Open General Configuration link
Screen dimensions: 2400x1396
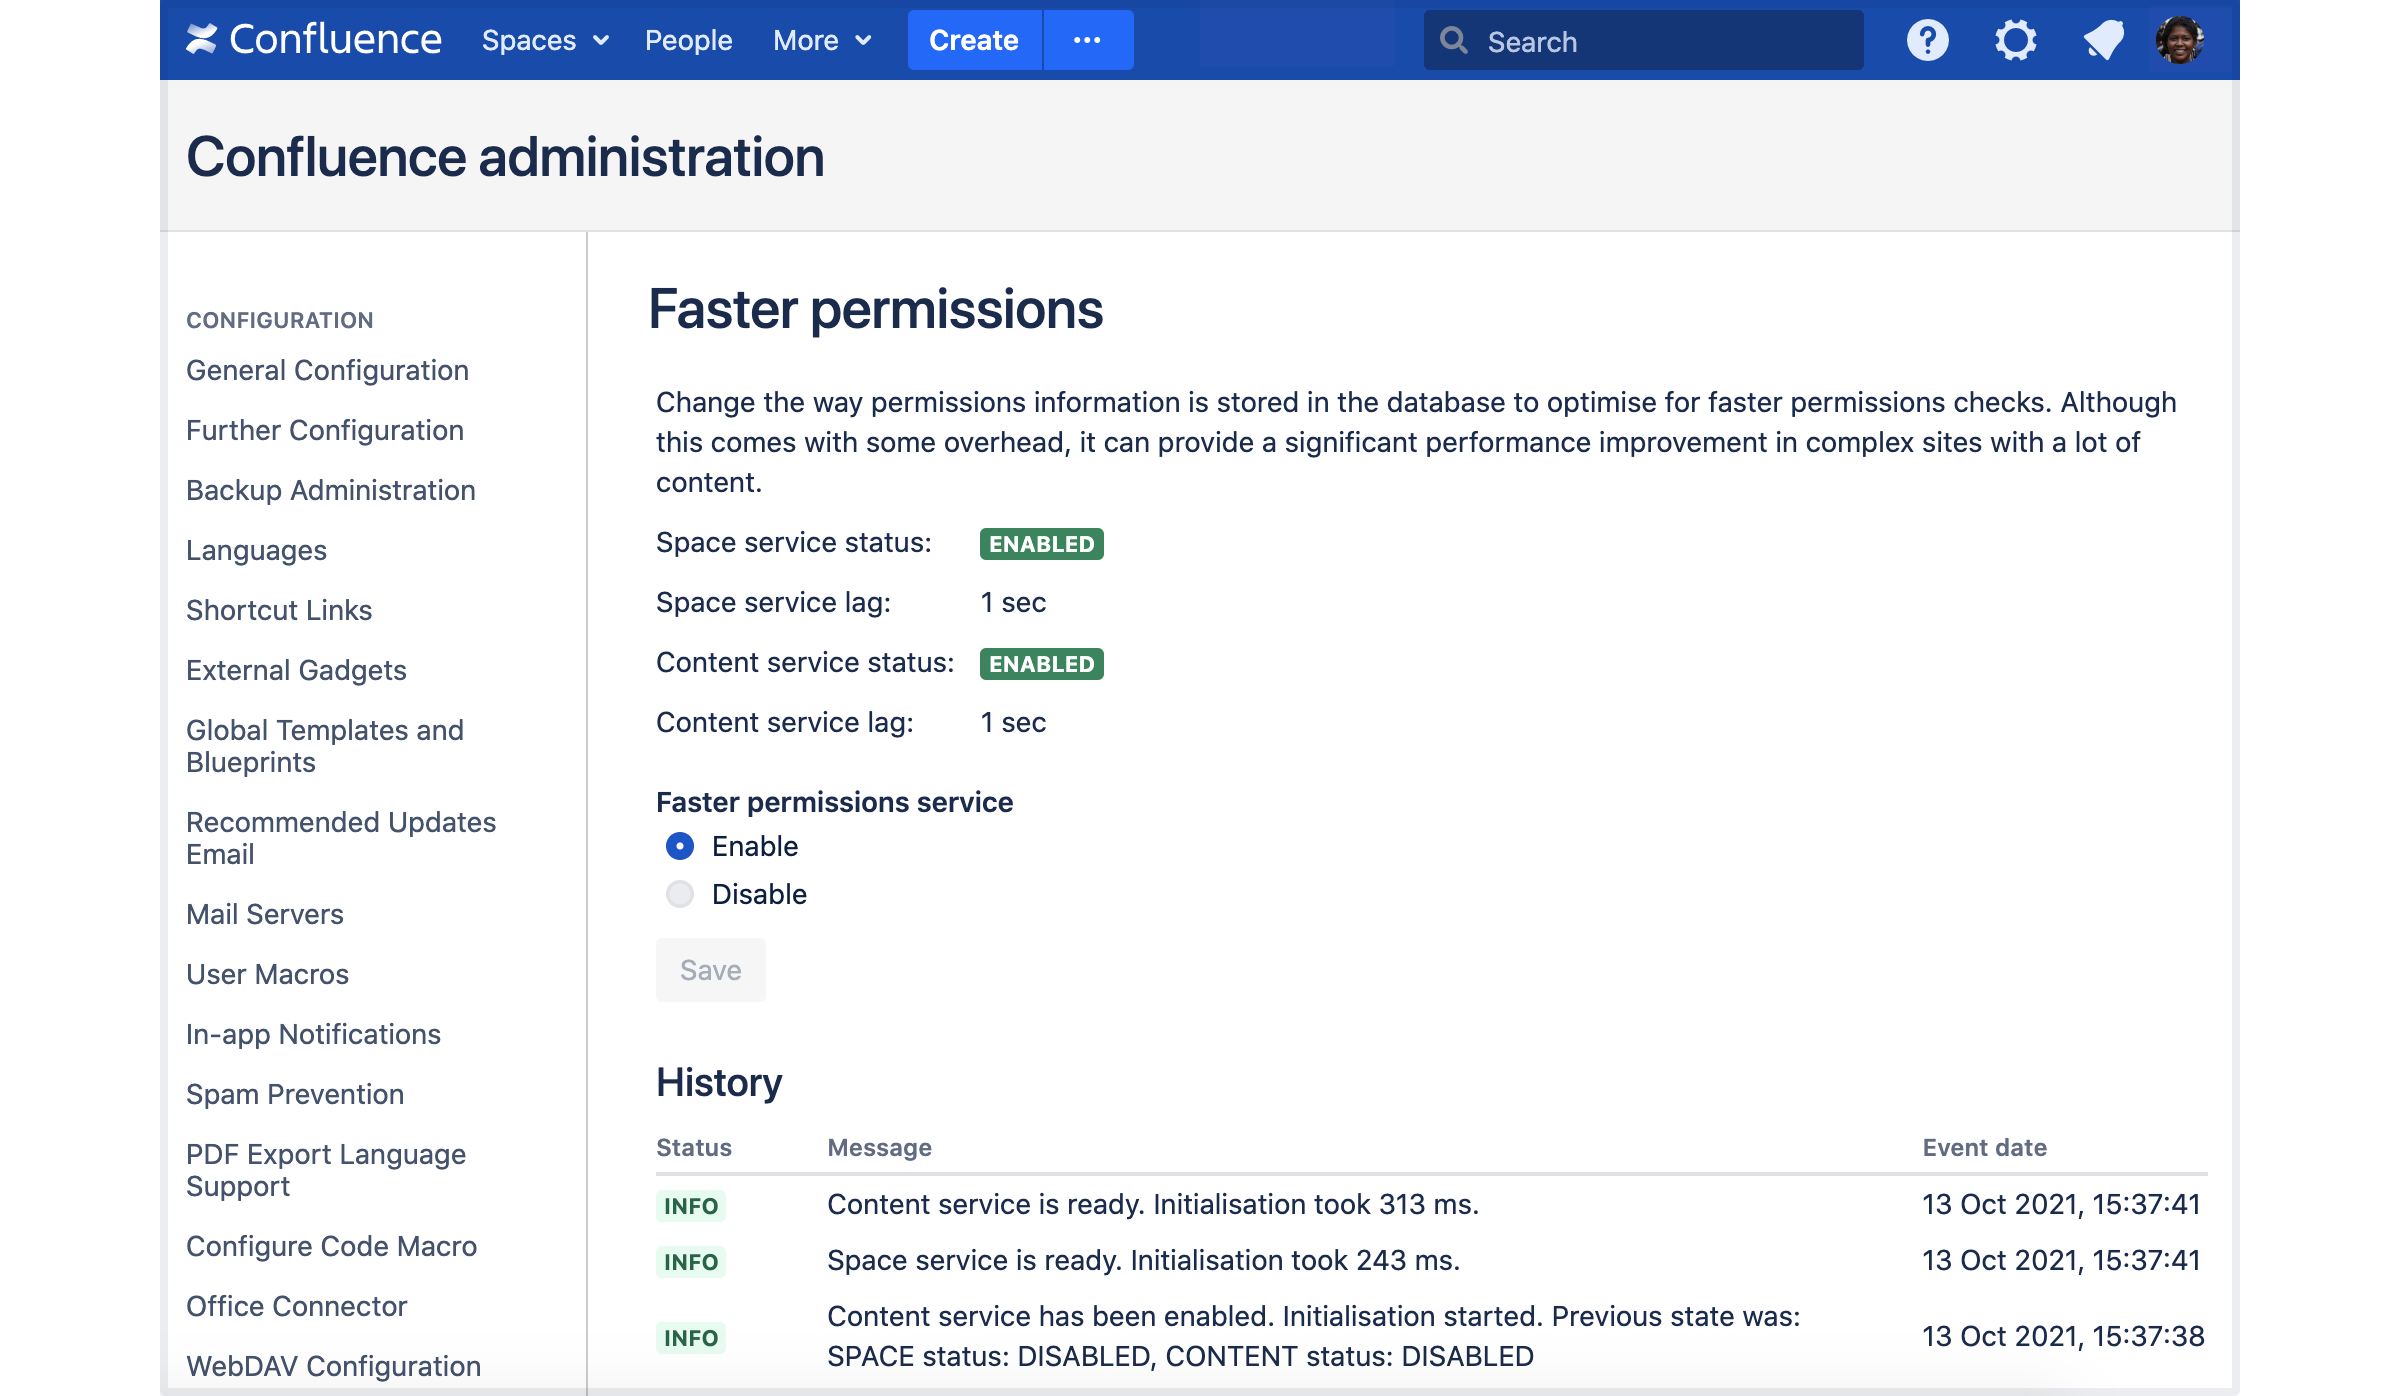pyautogui.click(x=327, y=370)
